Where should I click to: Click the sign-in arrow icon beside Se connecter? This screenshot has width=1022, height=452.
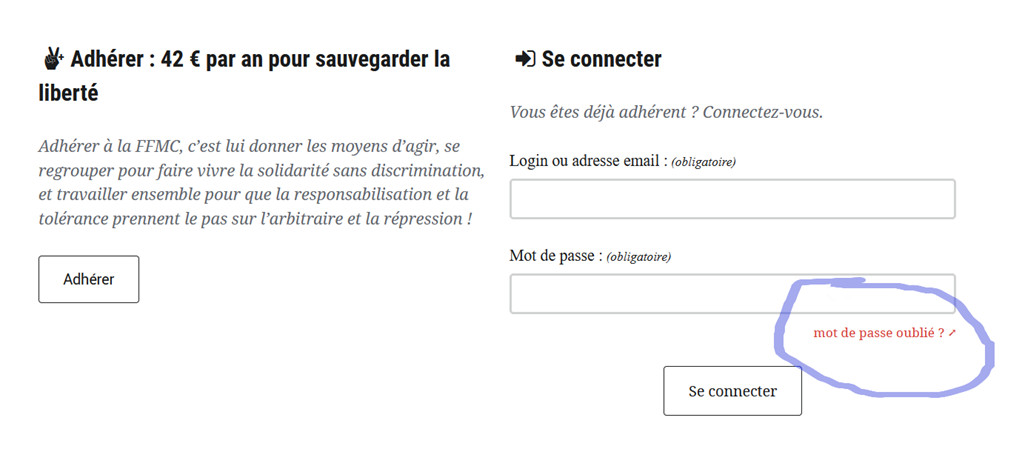pyautogui.click(x=525, y=59)
